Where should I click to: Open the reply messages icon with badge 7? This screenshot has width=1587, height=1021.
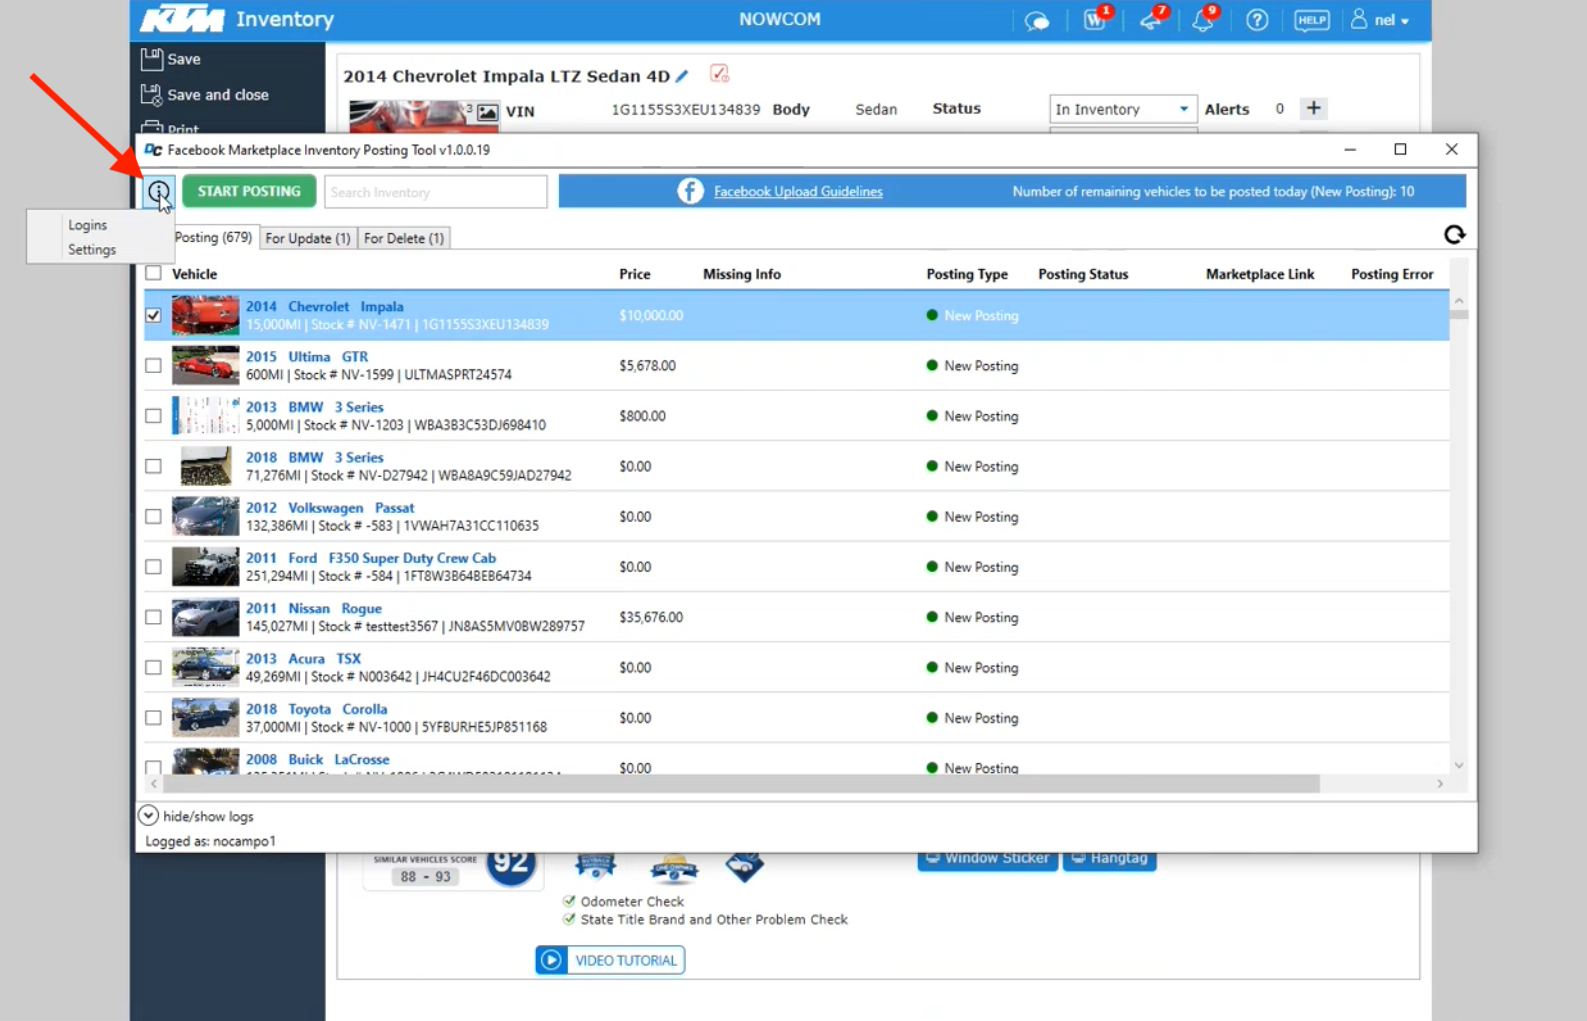point(1151,19)
